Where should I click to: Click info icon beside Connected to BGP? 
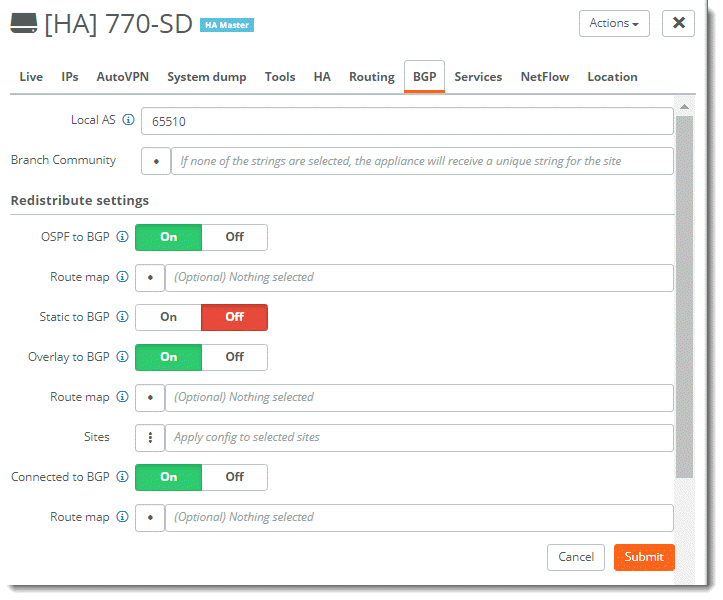coord(122,477)
